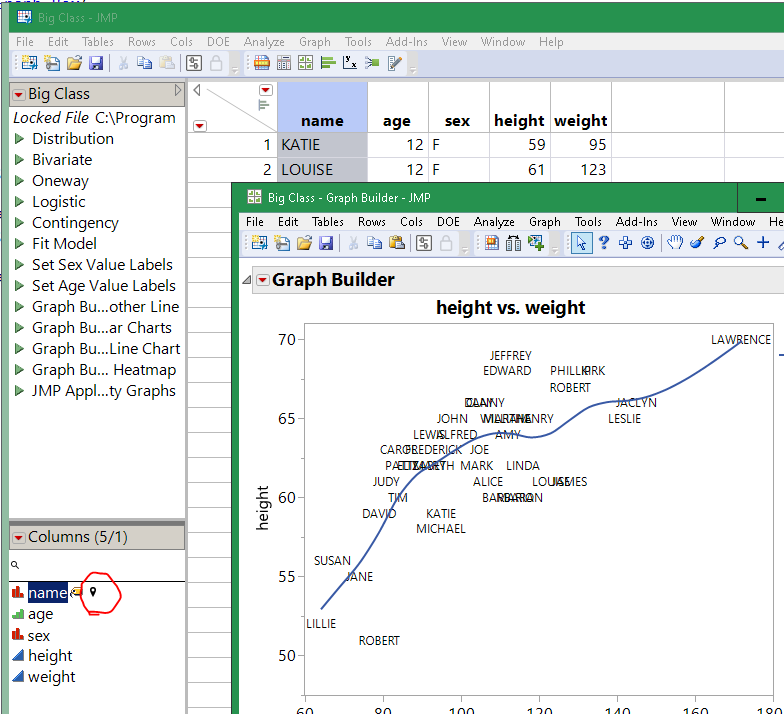The height and width of the screenshot is (714, 784).
Task: Open the Columns panel red triangle menu
Action: pyautogui.click(x=18, y=537)
